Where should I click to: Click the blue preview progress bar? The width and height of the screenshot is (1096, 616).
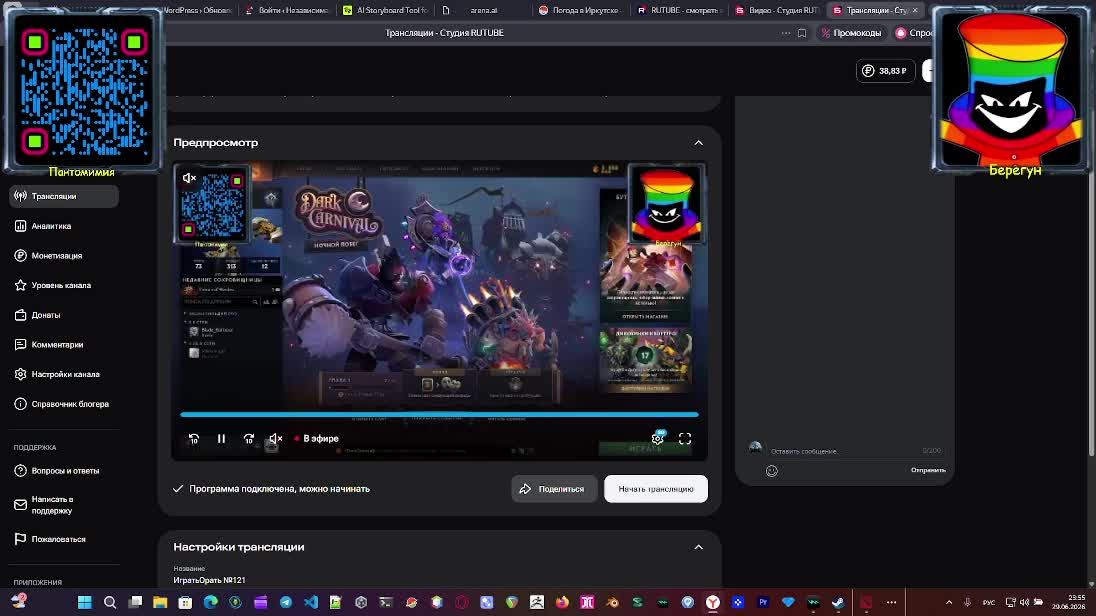439,415
